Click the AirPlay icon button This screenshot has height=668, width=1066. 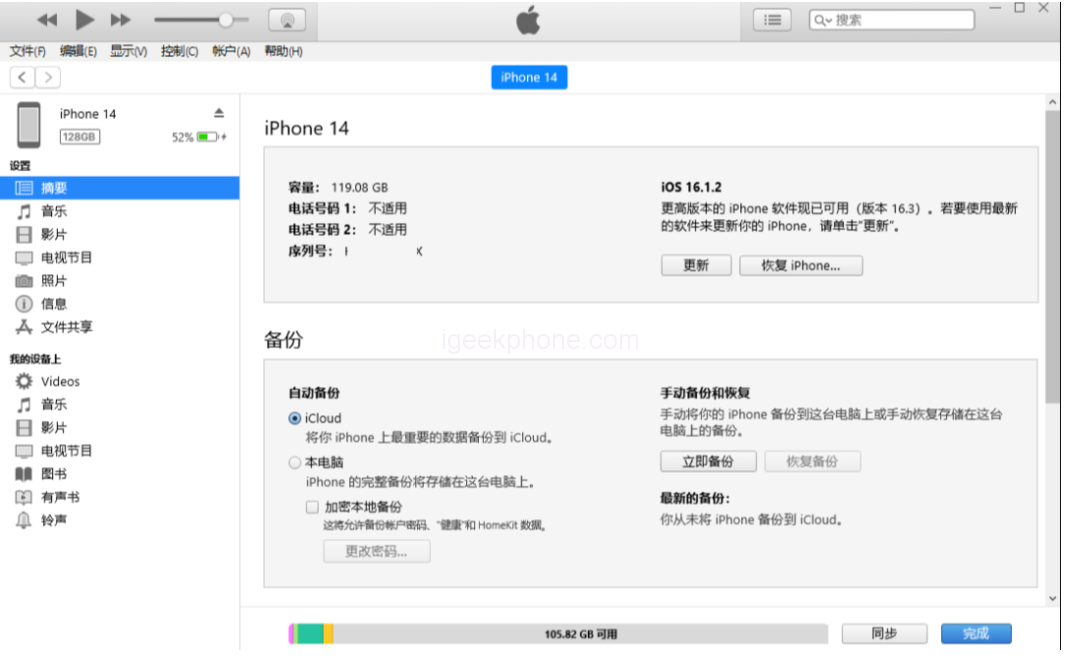coord(287,20)
